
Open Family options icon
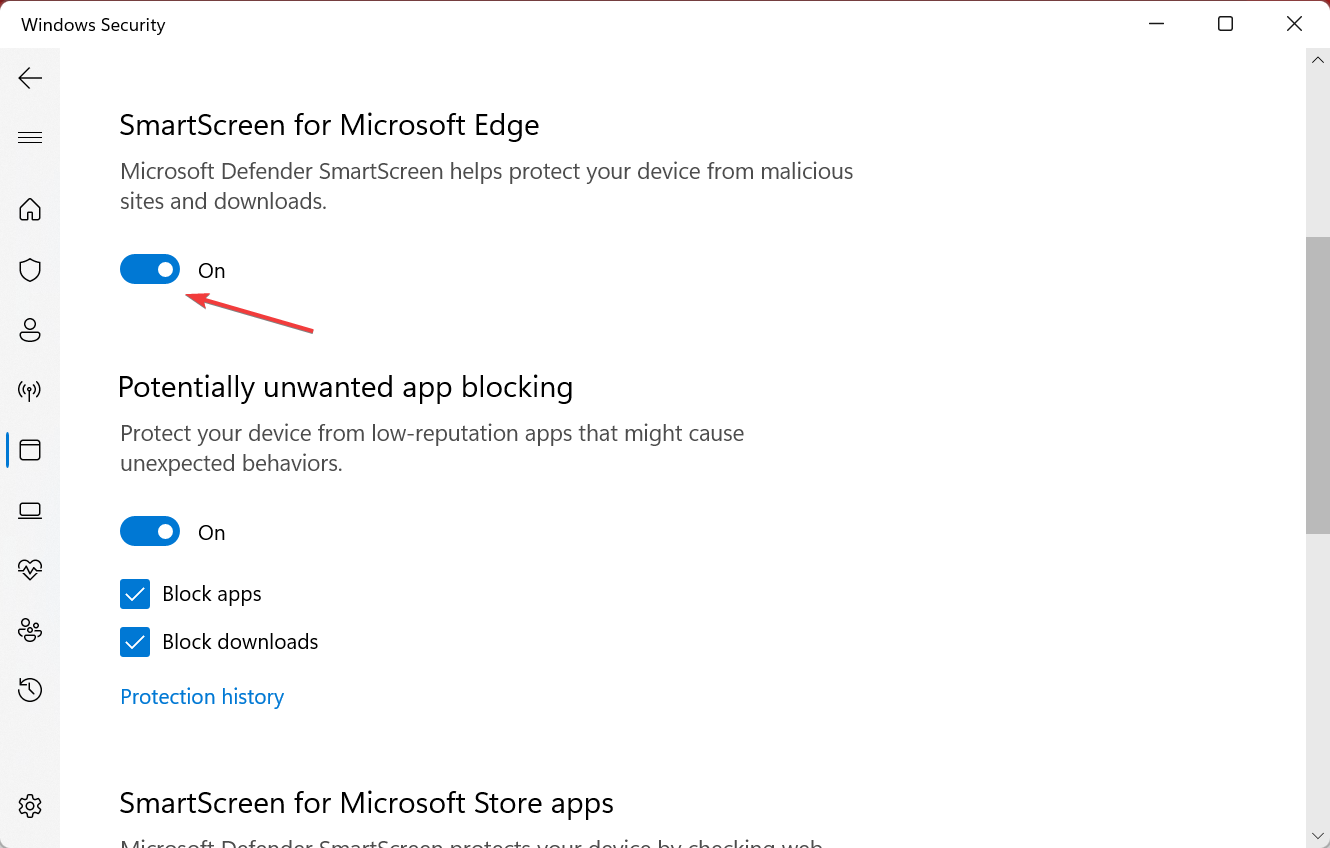30,630
